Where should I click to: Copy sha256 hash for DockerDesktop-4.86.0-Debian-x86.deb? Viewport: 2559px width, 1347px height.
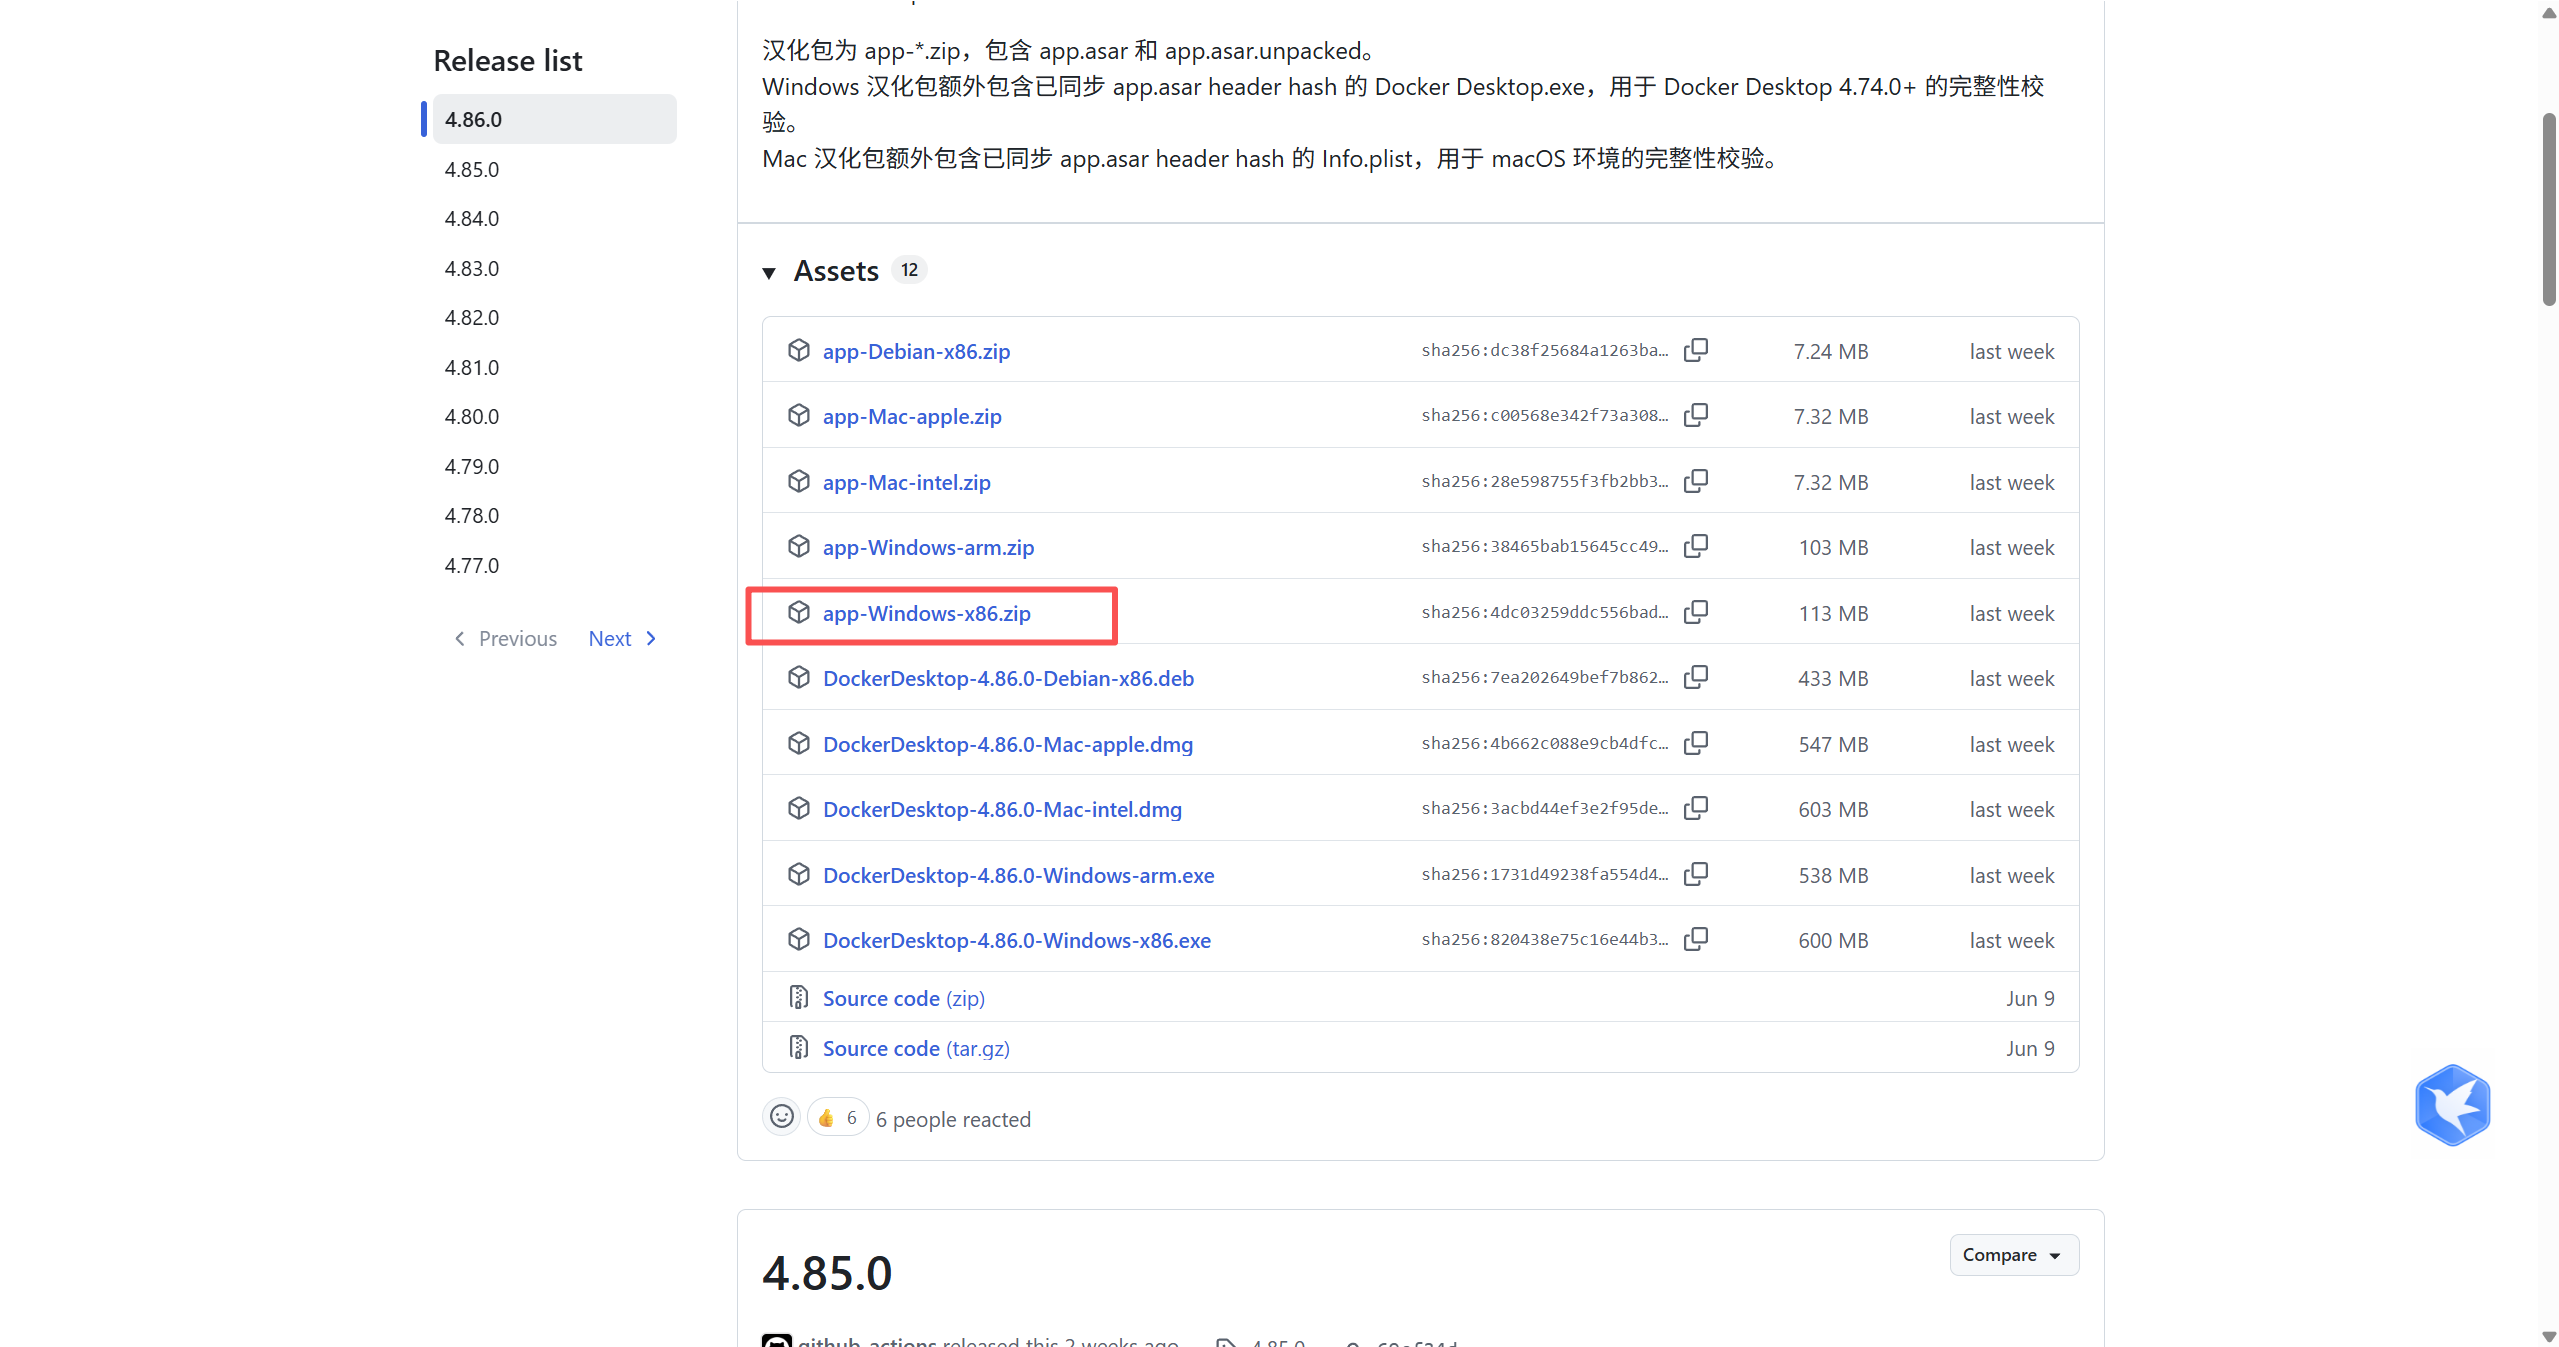[1696, 677]
